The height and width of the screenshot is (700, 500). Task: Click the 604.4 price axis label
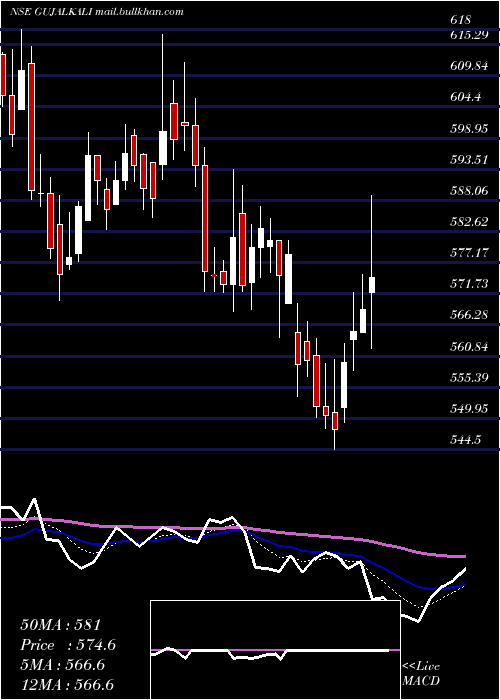465,96
